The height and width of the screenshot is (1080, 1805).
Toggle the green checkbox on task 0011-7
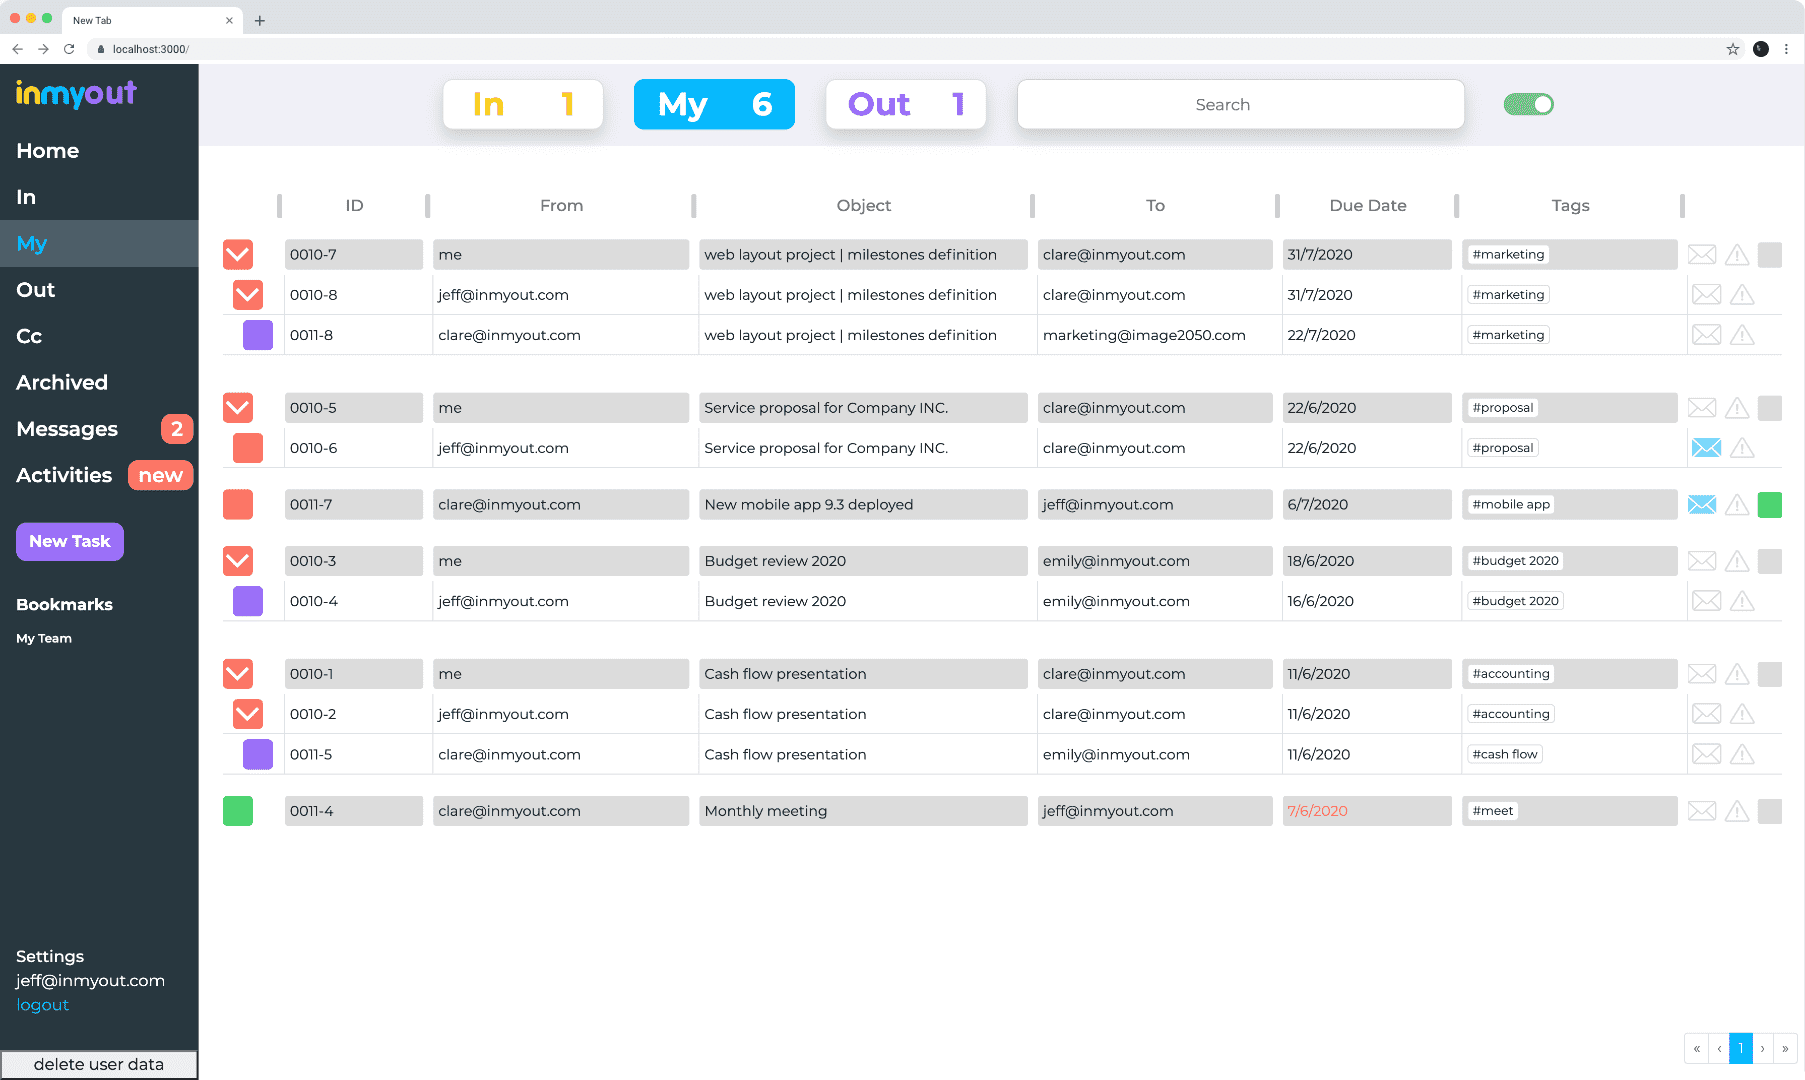1769,505
